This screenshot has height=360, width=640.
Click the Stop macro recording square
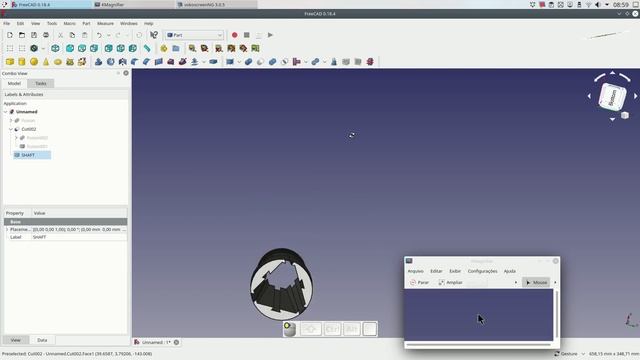[247, 35]
